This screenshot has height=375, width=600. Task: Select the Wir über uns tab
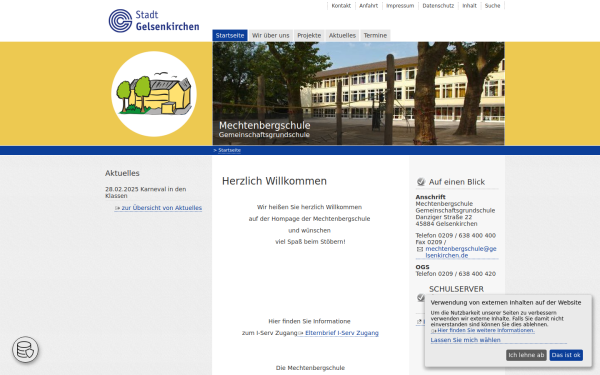tap(271, 35)
